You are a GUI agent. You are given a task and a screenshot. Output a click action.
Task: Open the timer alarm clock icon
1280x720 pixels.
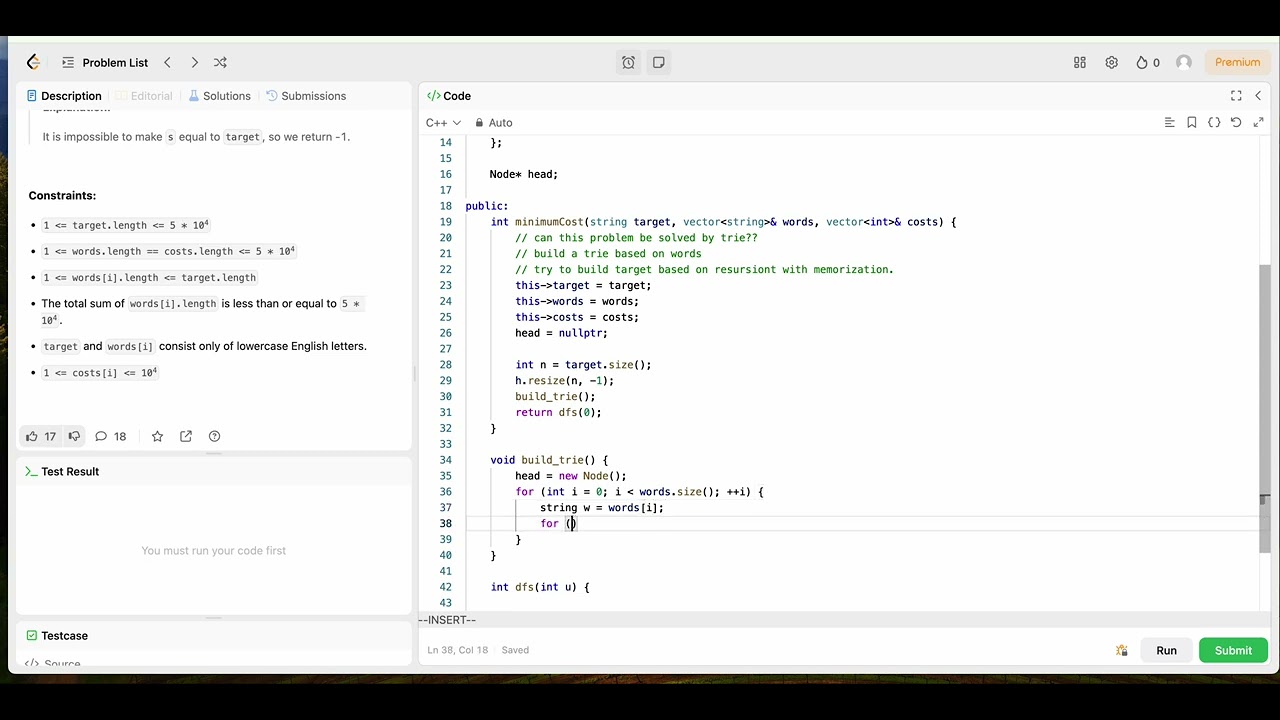(628, 62)
